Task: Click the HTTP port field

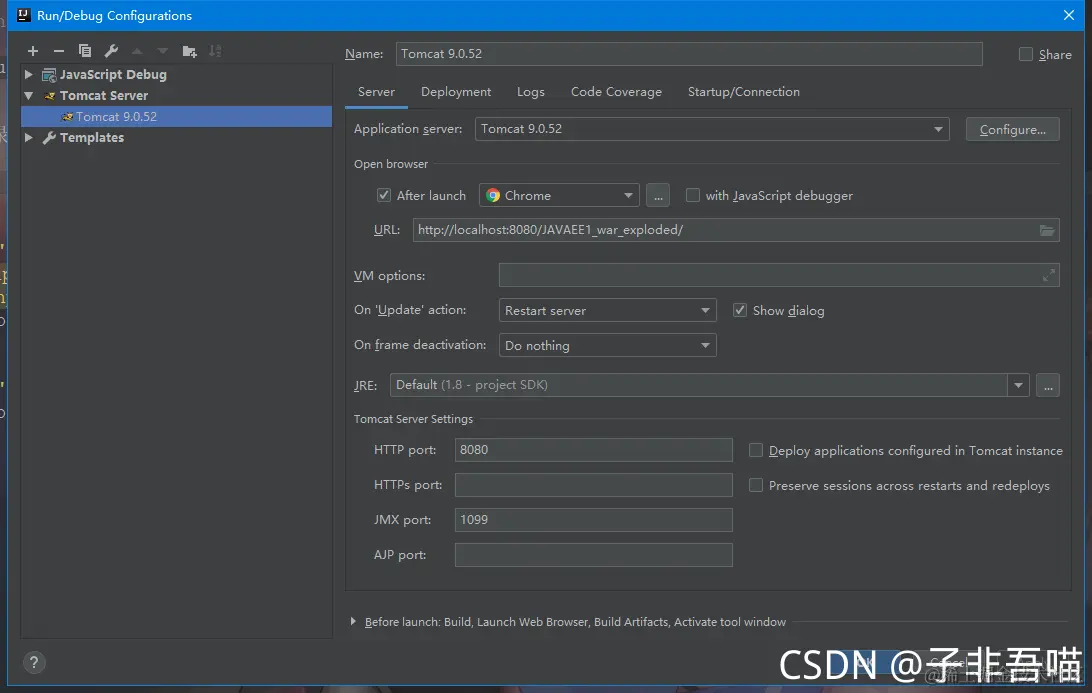Action: (593, 450)
